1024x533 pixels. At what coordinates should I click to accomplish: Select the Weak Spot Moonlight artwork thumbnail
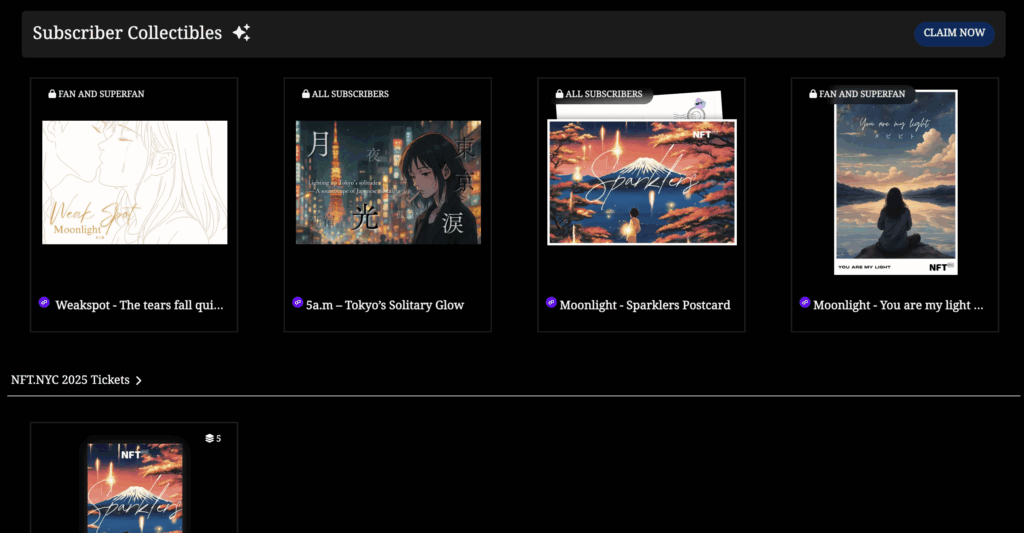coord(135,182)
